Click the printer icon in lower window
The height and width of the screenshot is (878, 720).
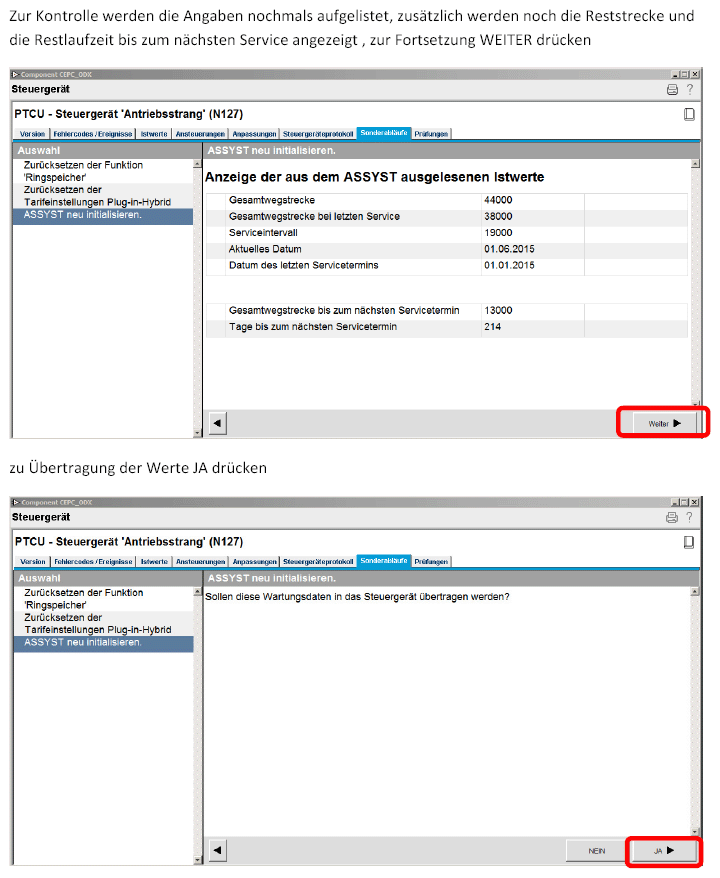click(672, 517)
